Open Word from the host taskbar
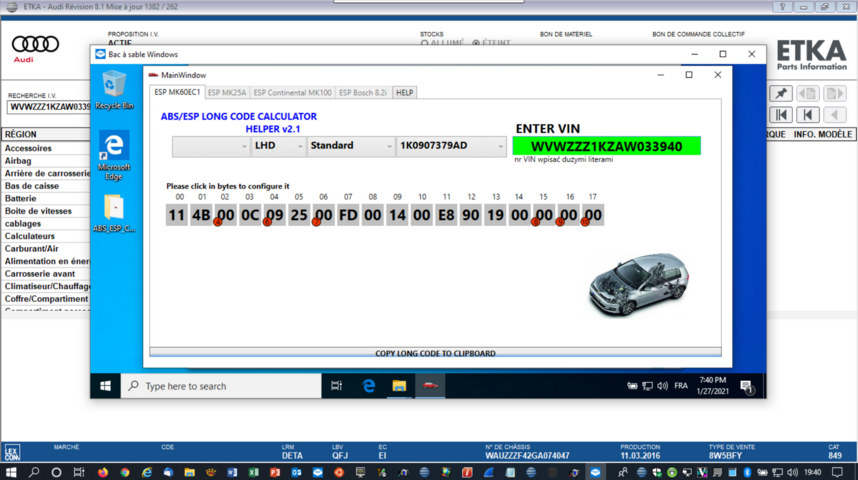858x480 pixels. (232, 472)
